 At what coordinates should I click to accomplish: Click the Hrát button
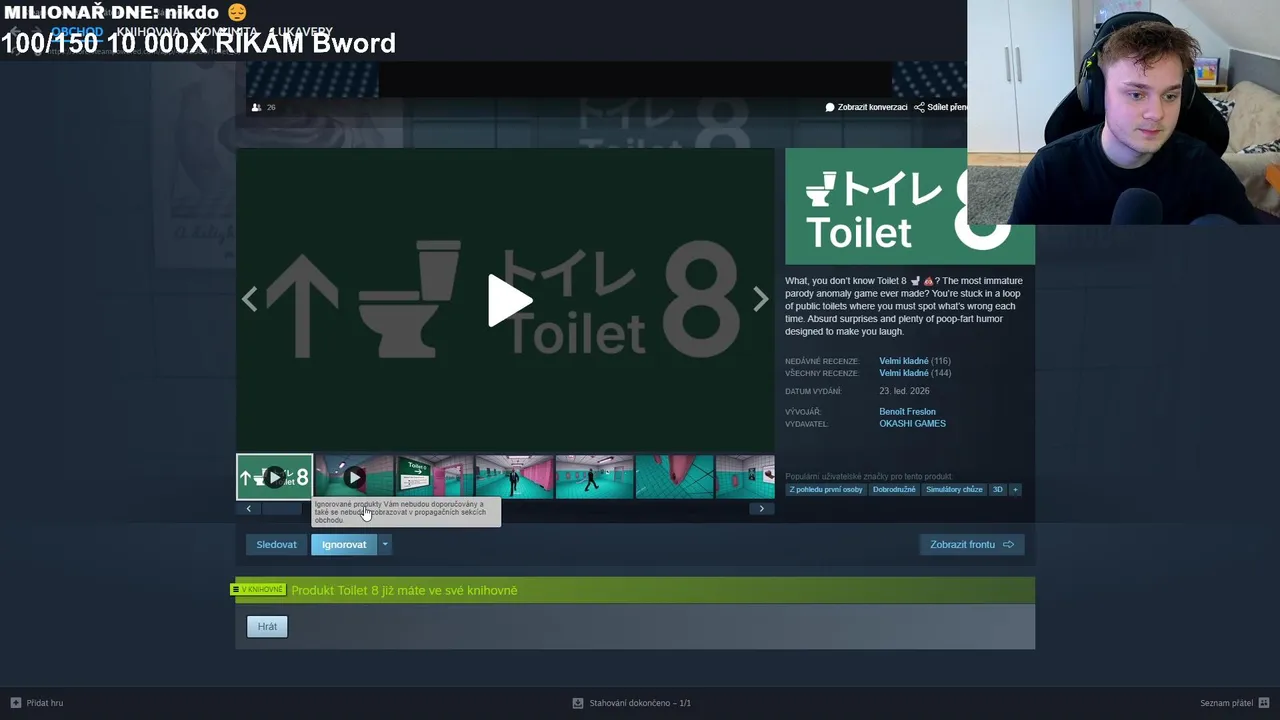click(x=267, y=626)
